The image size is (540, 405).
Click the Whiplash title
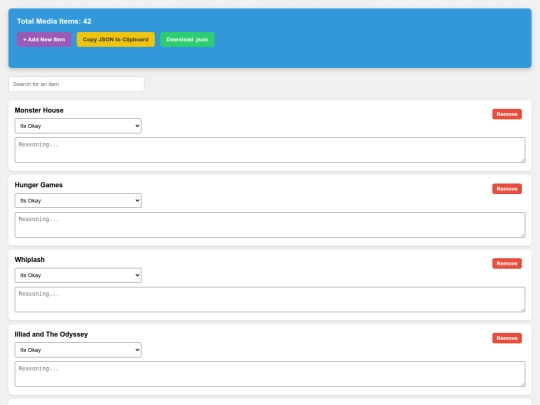[x=30, y=260]
